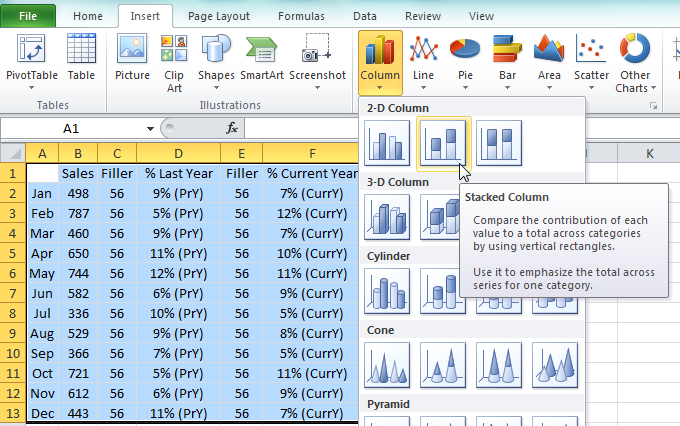
Task: Expand the Screenshot dropdown arrow
Action: (x=317, y=88)
